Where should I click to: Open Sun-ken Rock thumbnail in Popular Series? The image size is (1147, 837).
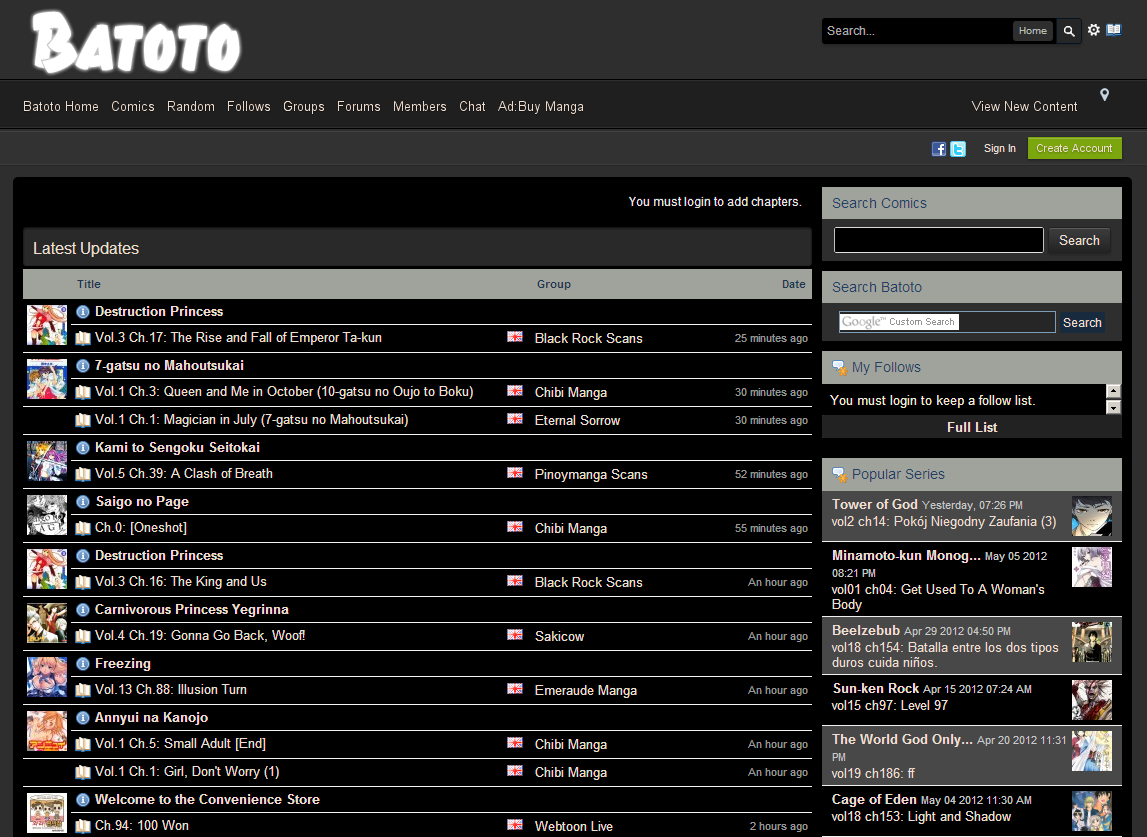pyautogui.click(x=1091, y=699)
